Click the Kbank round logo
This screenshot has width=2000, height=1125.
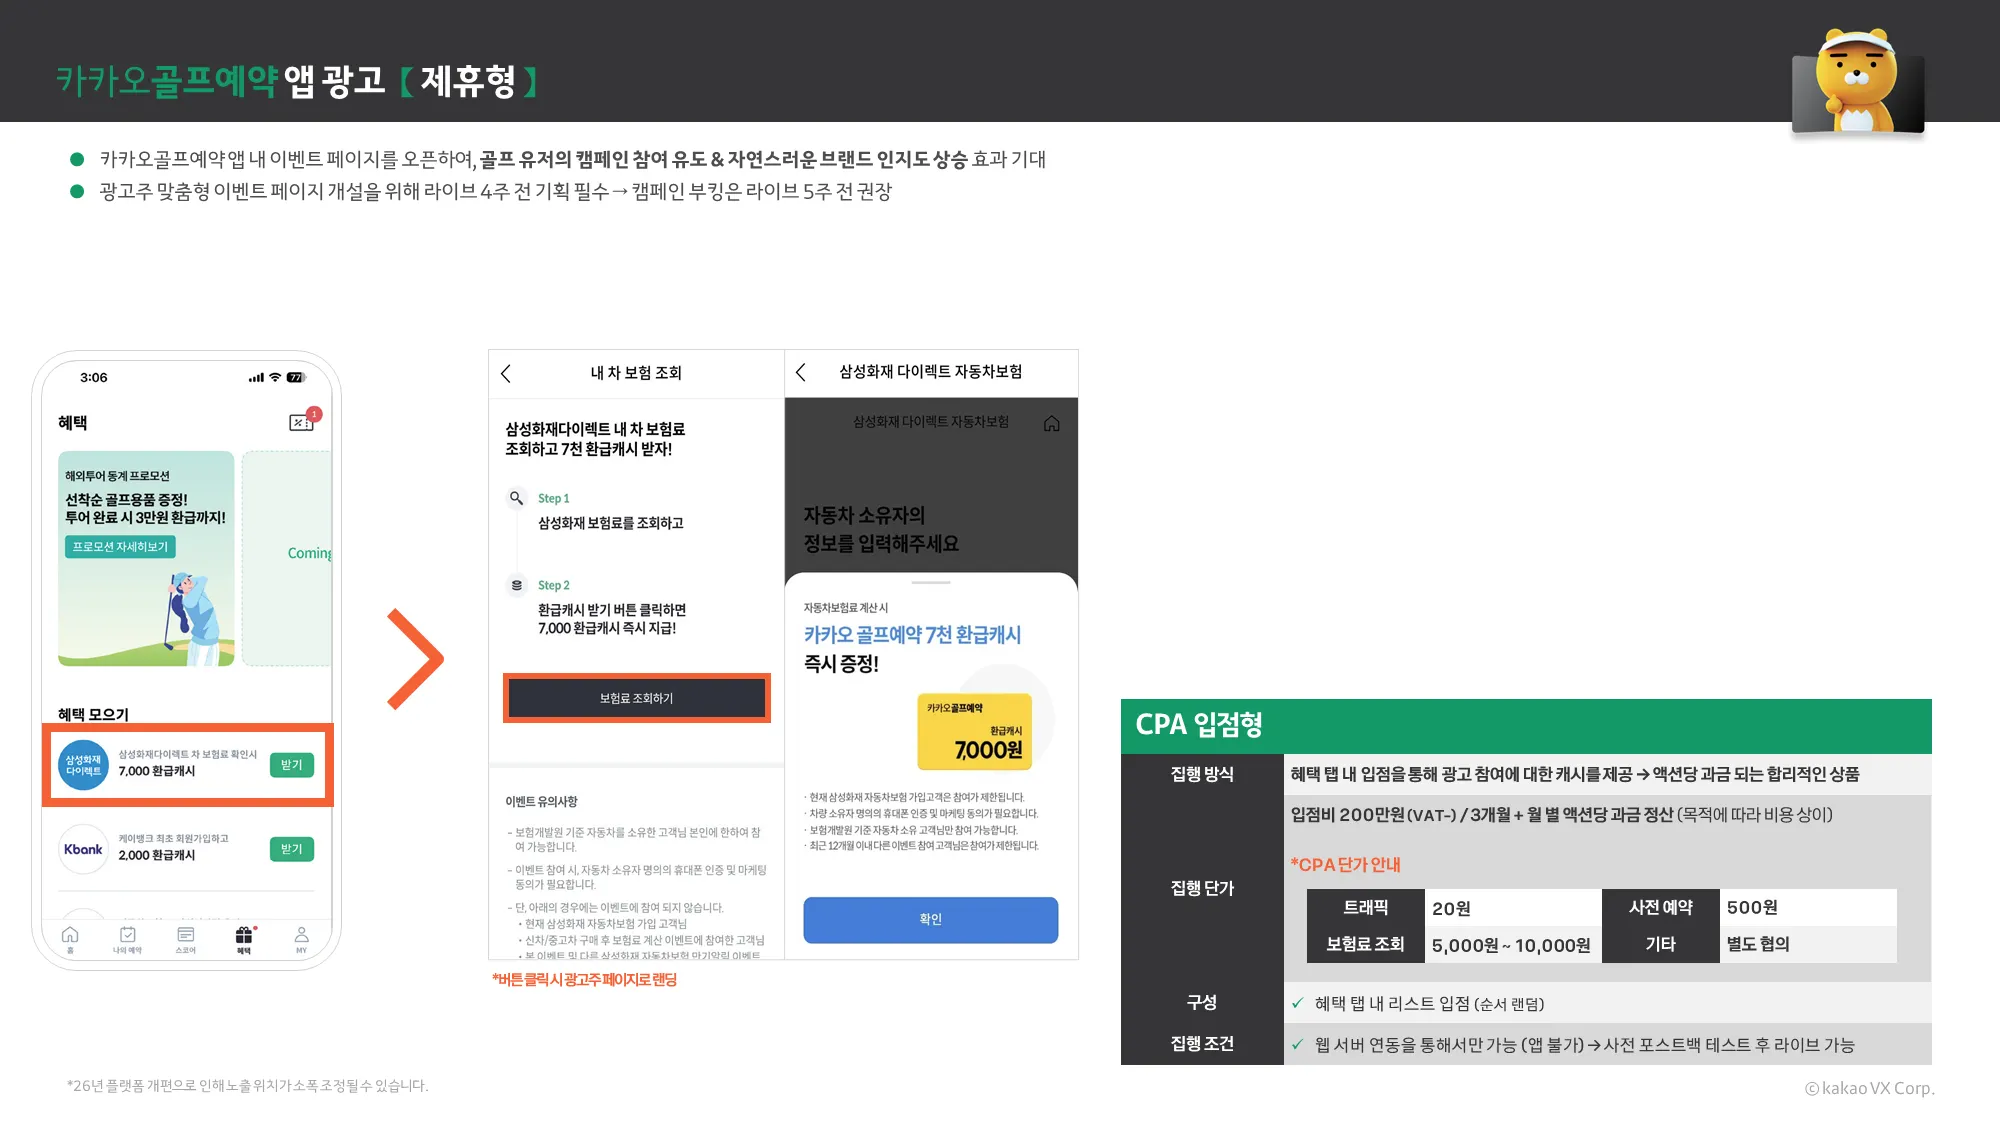(84, 849)
